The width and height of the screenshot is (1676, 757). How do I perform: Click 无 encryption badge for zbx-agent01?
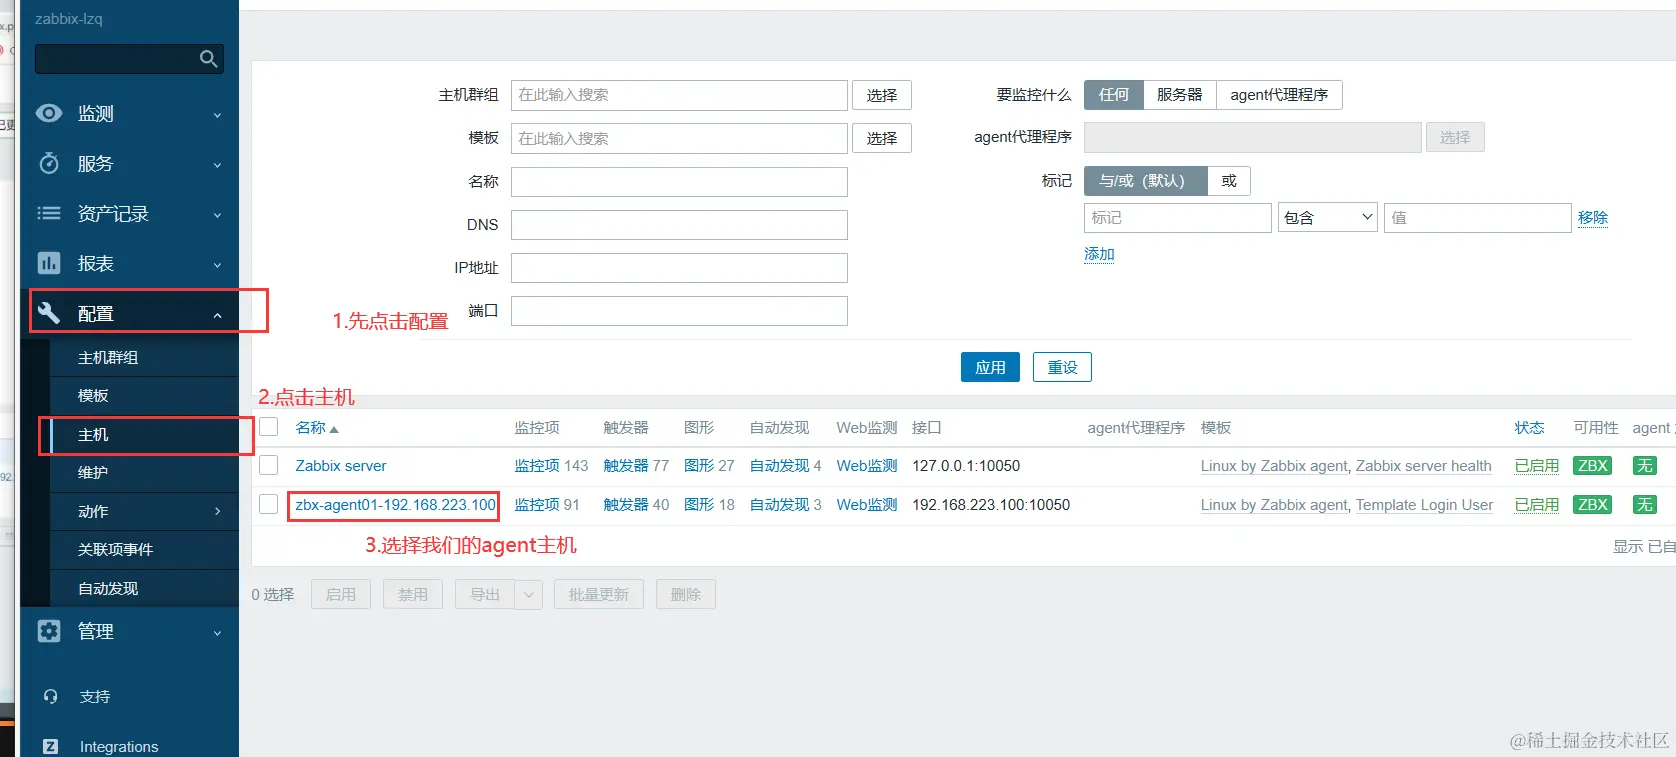point(1645,505)
